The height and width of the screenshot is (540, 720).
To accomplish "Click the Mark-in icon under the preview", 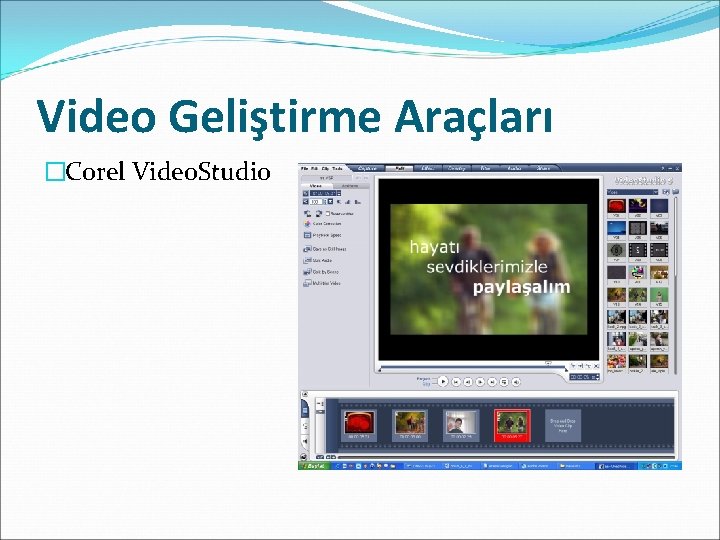I will (573, 366).
